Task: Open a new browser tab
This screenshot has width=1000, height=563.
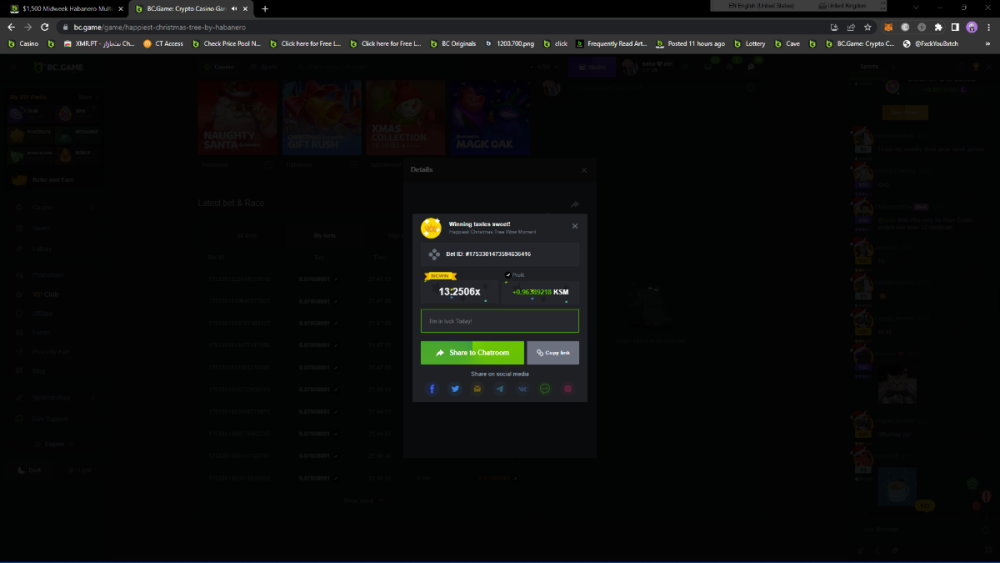Action: click(x=265, y=8)
